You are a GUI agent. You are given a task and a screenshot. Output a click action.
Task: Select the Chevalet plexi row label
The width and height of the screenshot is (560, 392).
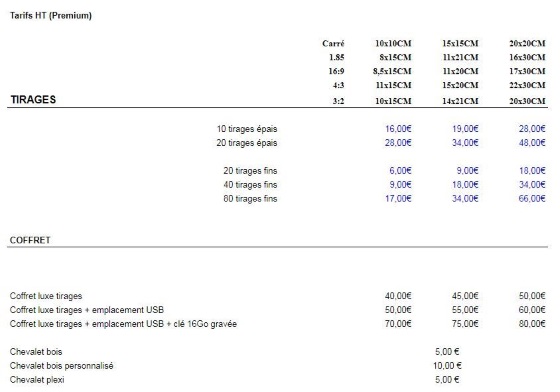point(37,380)
